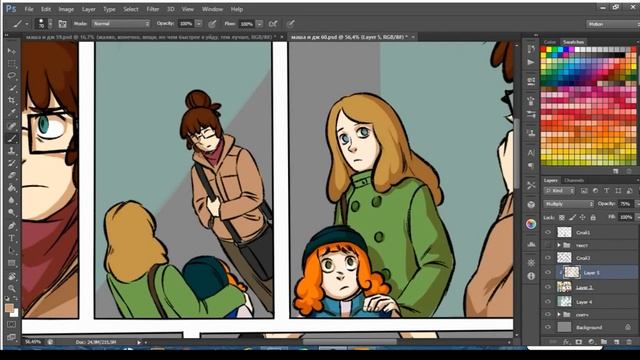640x360 pixels.
Task: Open the Window menu
Action: pos(212,9)
